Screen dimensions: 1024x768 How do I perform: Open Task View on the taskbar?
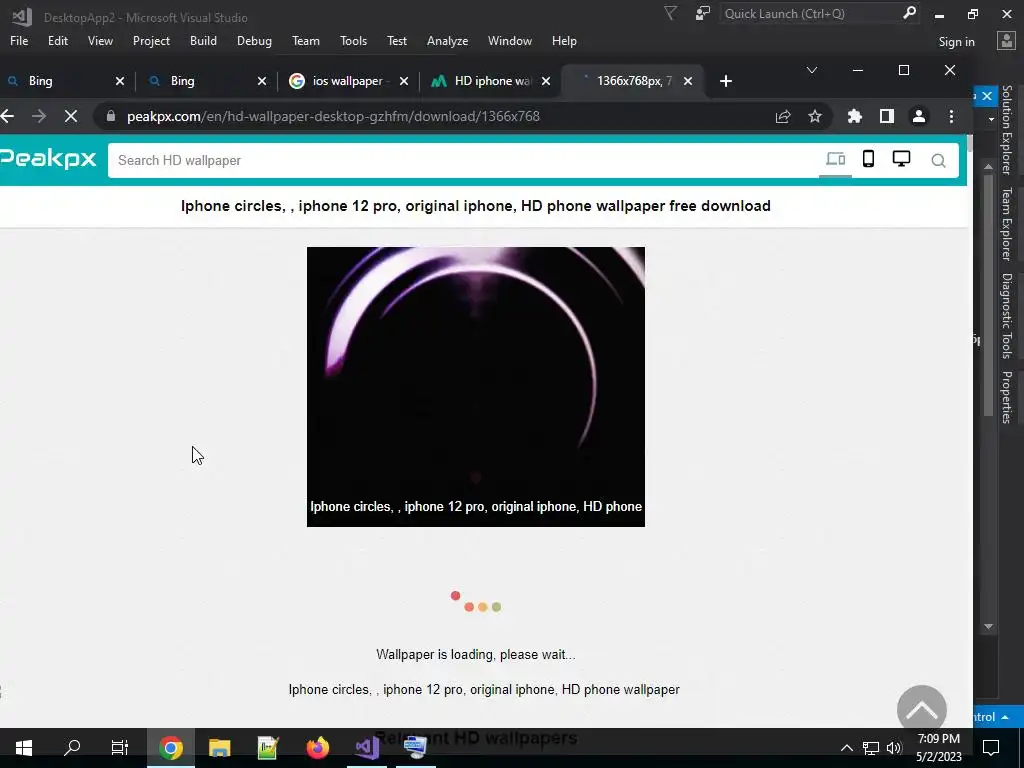[120, 748]
